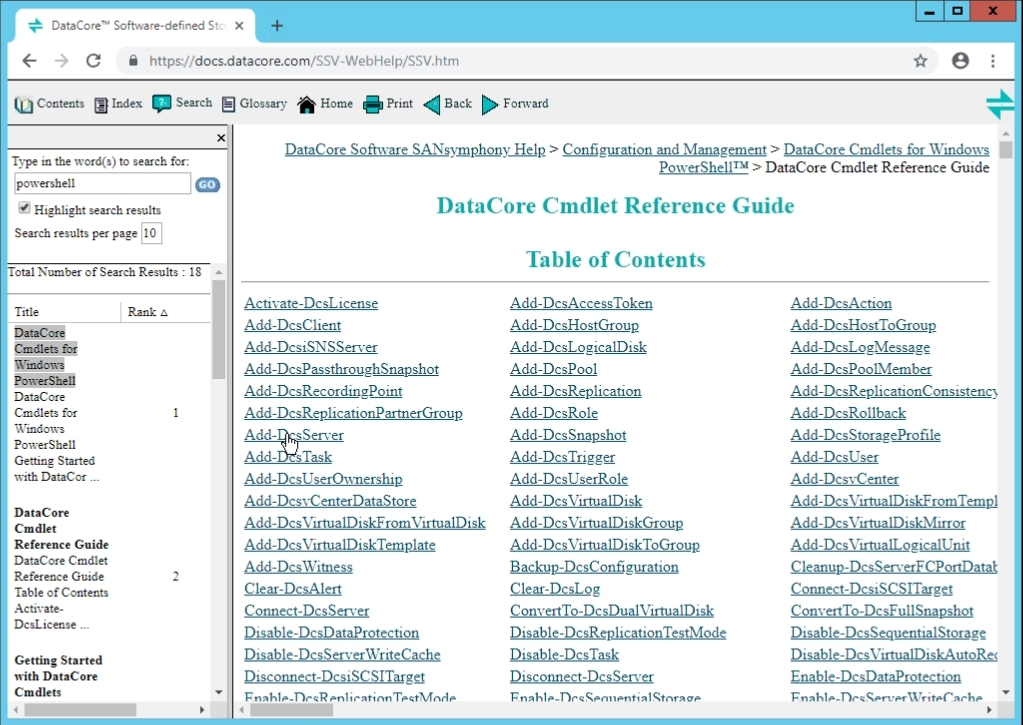Open the Disable-DcsTask link
1023x725 pixels.
[564, 655]
